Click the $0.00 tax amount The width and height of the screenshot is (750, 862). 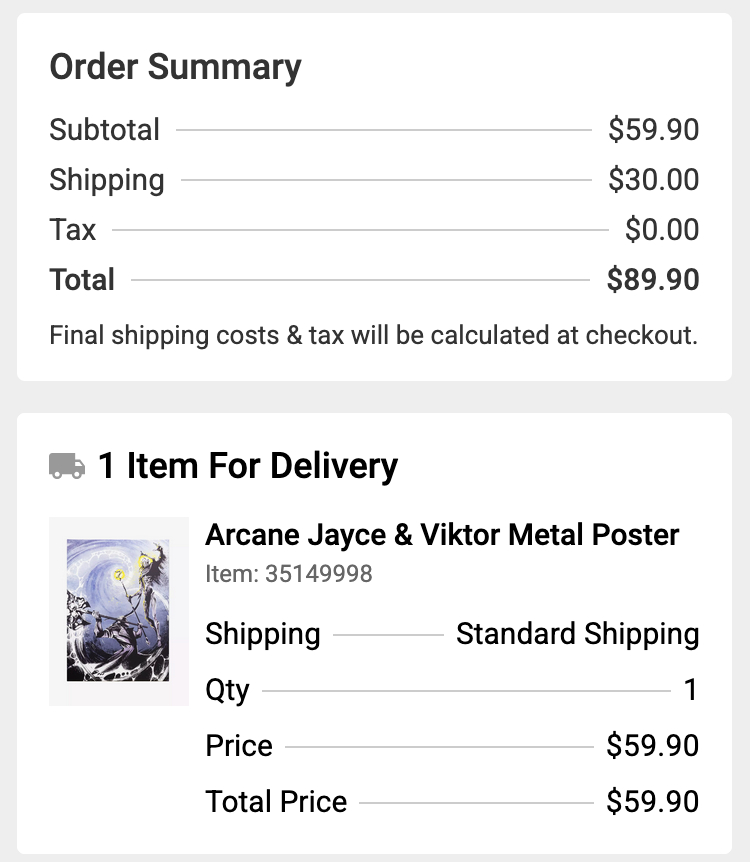(661, 230)
